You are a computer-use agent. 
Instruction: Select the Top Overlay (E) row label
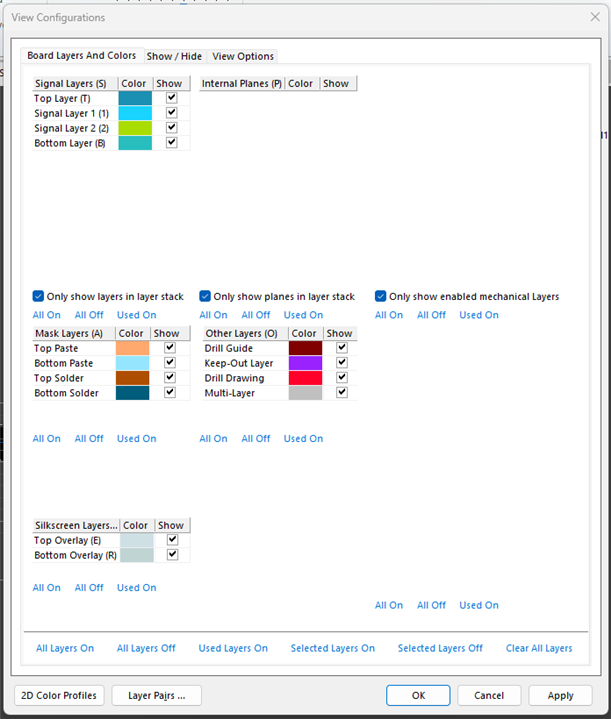click(x=67, y=540)
